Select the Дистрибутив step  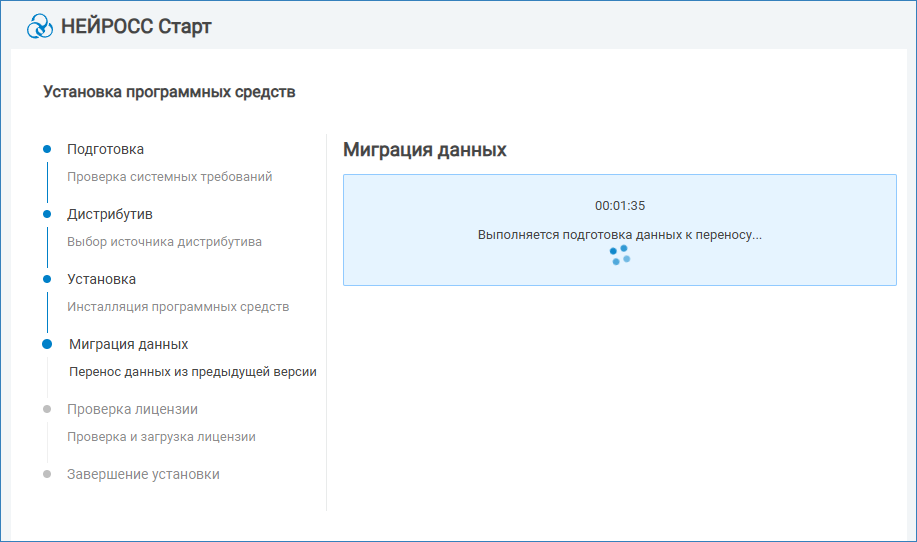point(109,214)
